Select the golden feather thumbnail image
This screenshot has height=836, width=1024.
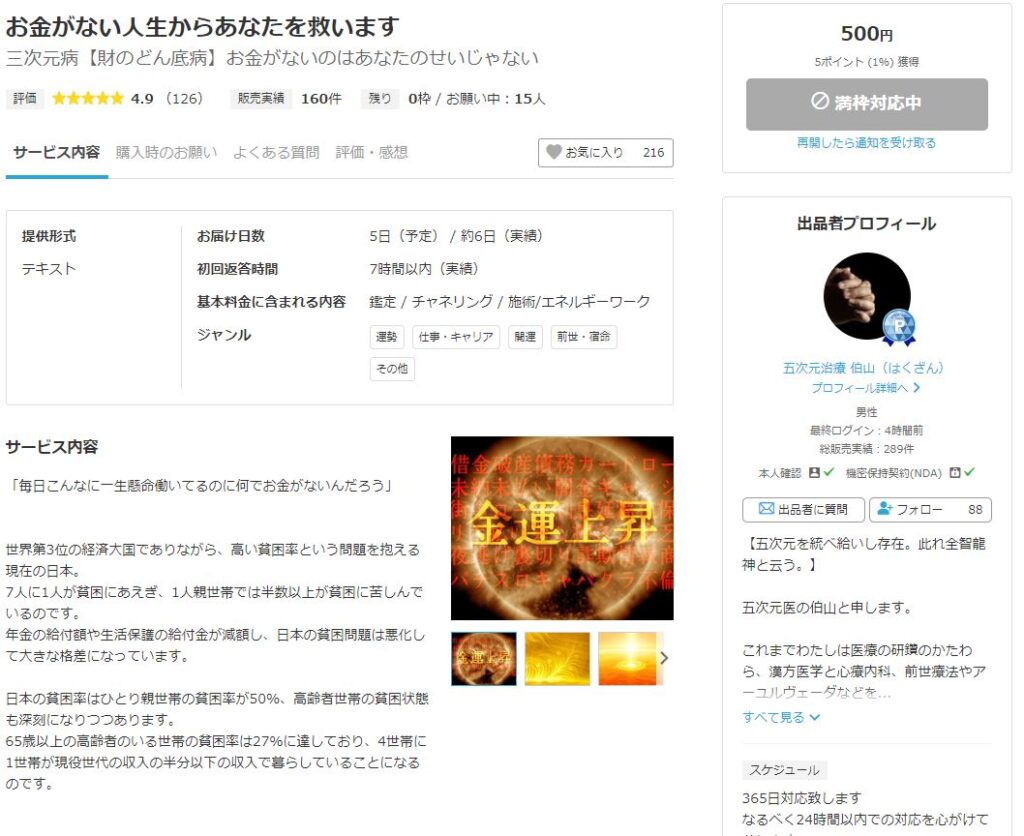pos(557,658)
